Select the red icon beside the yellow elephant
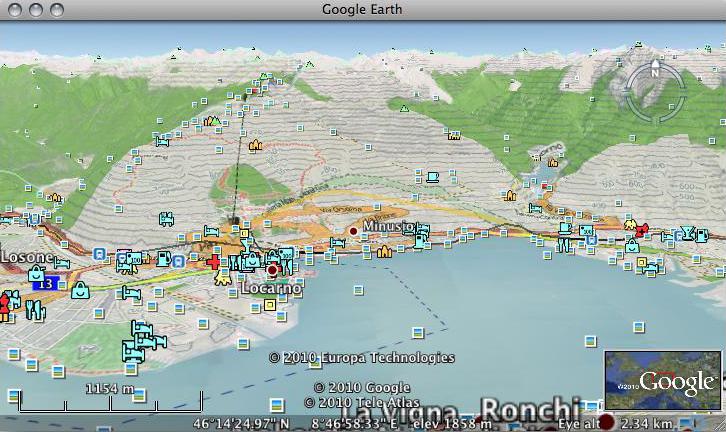This screenshot has height=432, width=726. (642, 229)
